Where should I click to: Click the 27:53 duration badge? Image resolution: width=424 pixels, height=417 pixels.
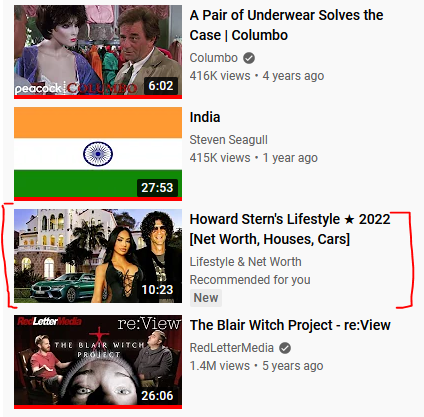157,188
